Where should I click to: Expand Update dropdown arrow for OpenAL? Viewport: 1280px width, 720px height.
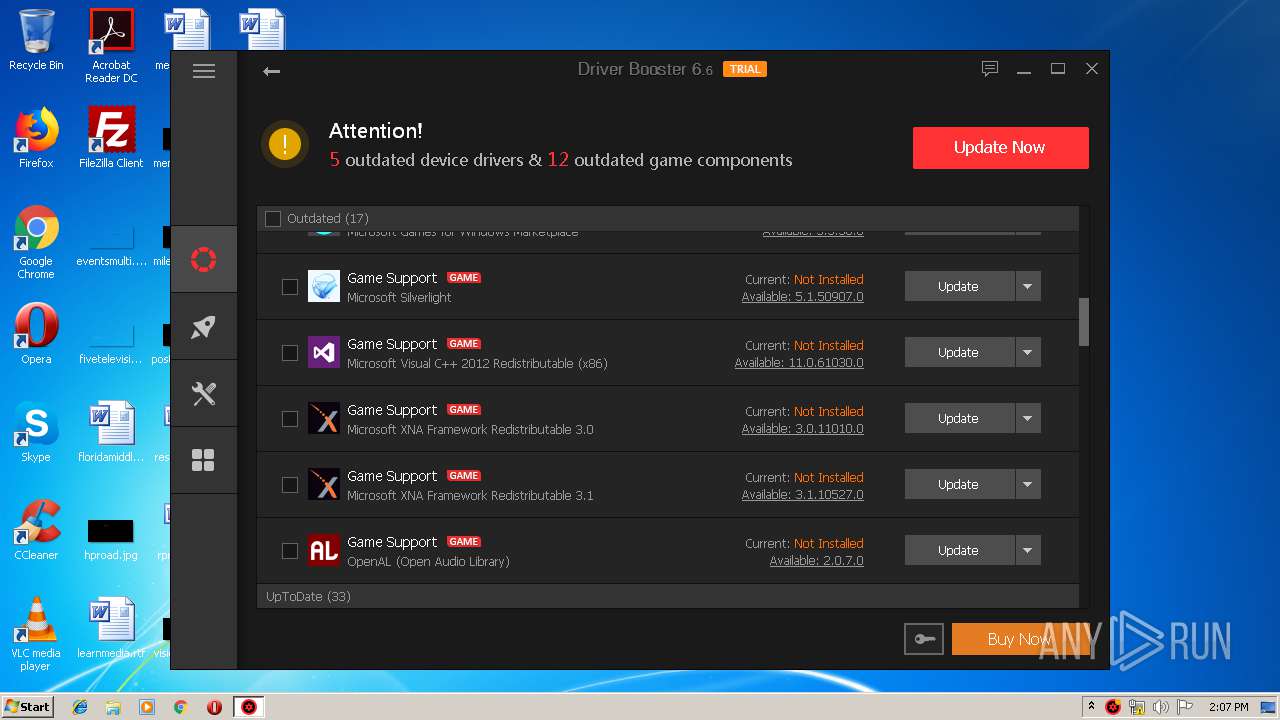1028,550
